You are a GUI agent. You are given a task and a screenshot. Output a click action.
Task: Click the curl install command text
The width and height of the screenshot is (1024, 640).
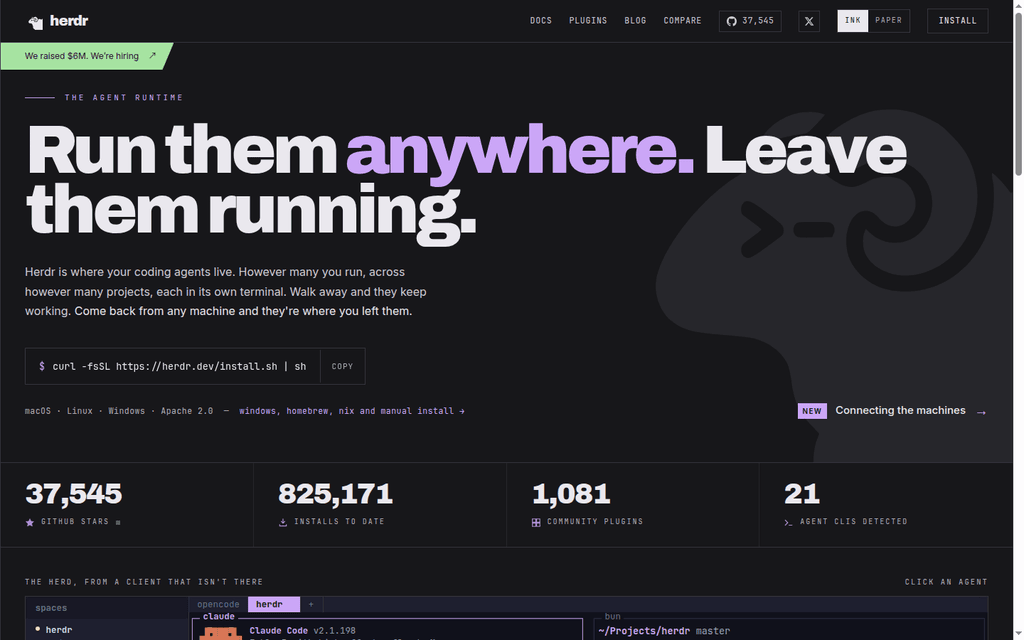coord(179,366)
